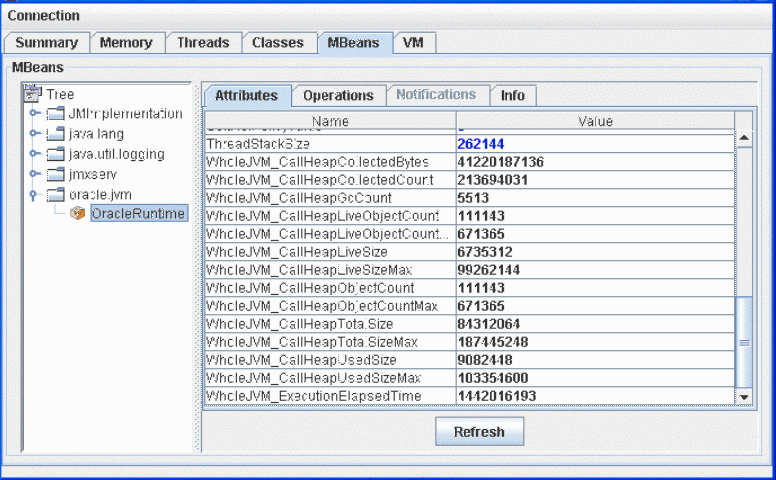Select WholeJVM_CallHeapUsedSizeMax attribute name
Screen dimensions: 776x480
pyautogui.click(x=313, y=378)
